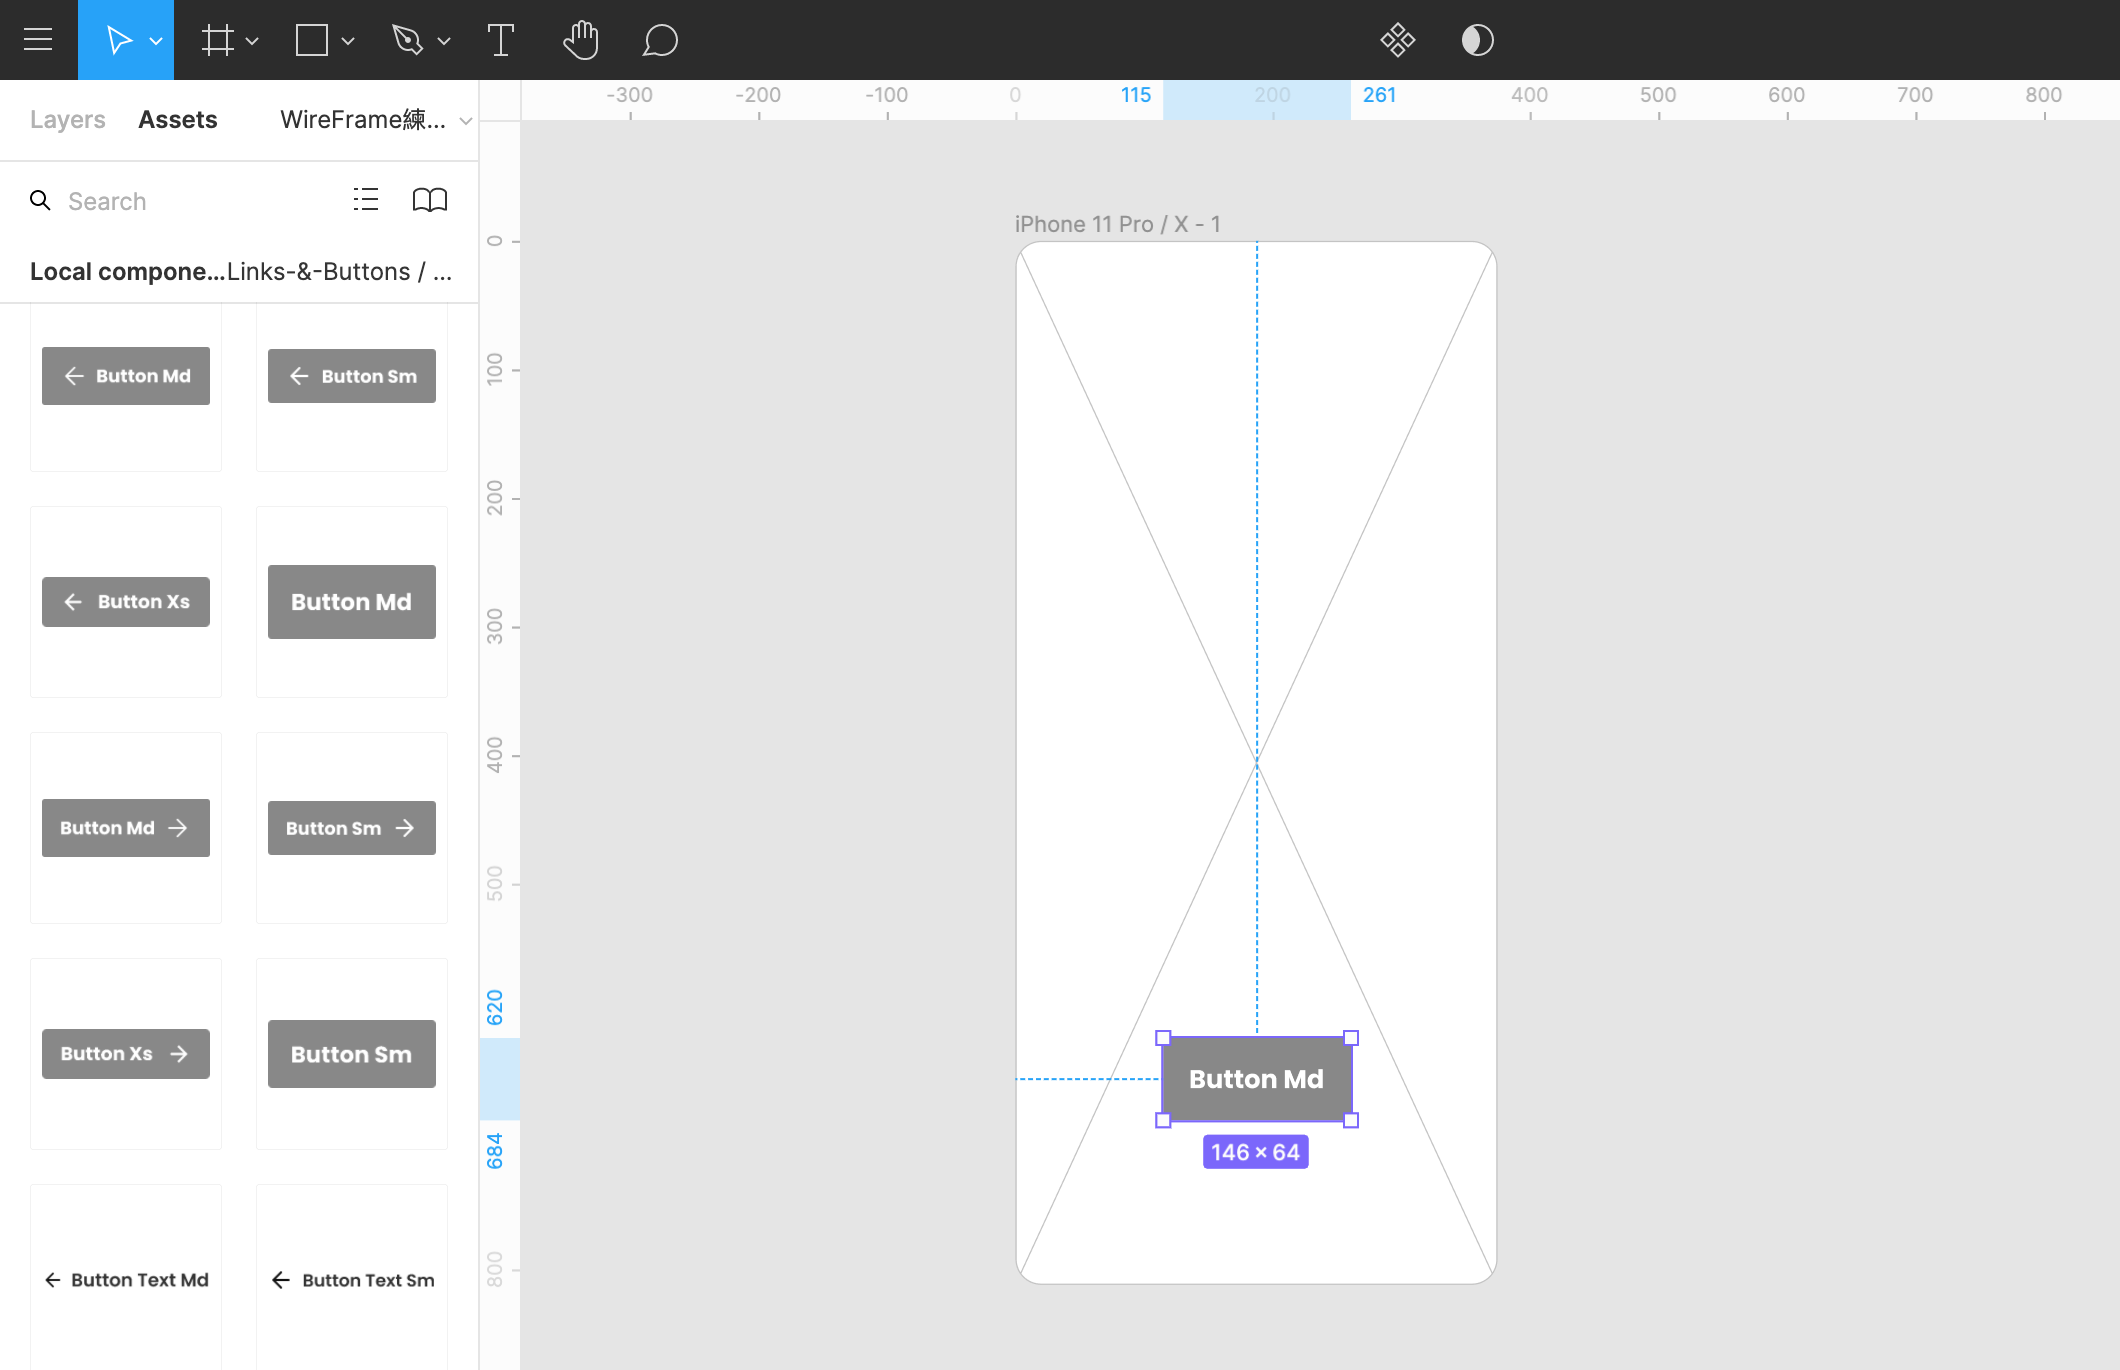The height and width of the screenshot is (1370, 2120).
Task: Select the Rectangle shape tool
Action: tap(311, 40)
